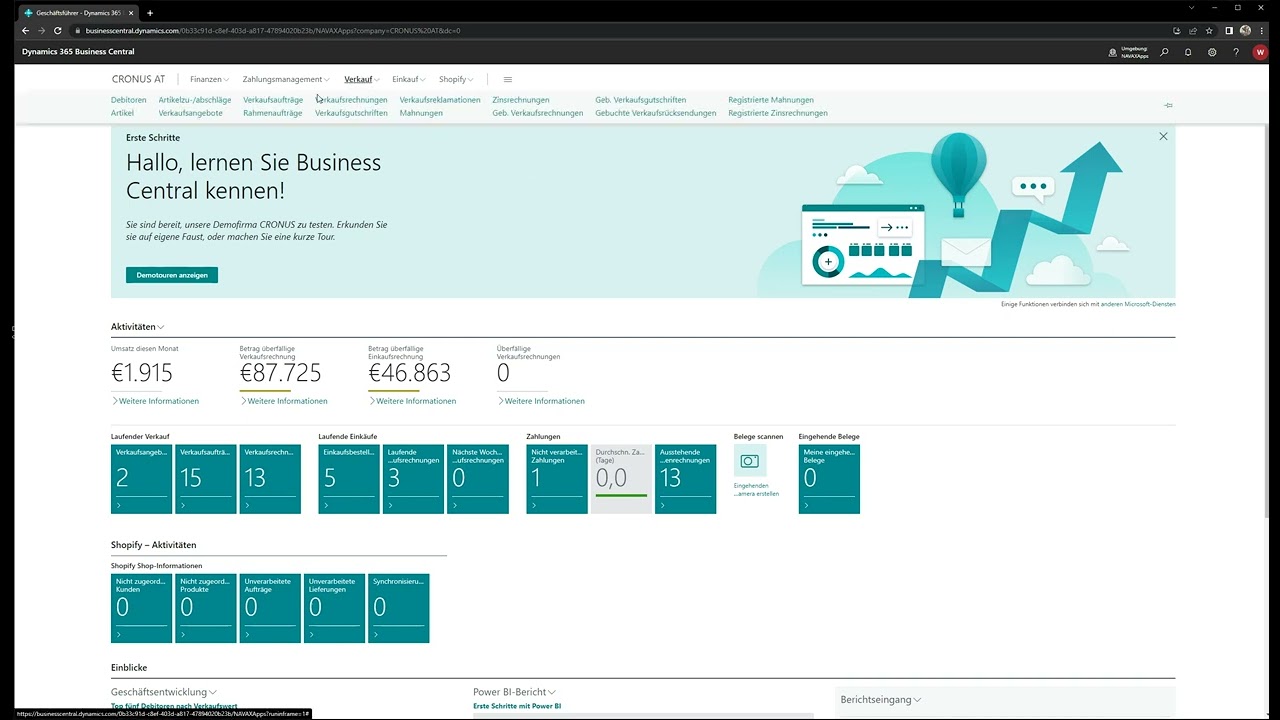Click the camera icon under Belege scannen
Screen dimensions: 1280x720
[750, 461]
